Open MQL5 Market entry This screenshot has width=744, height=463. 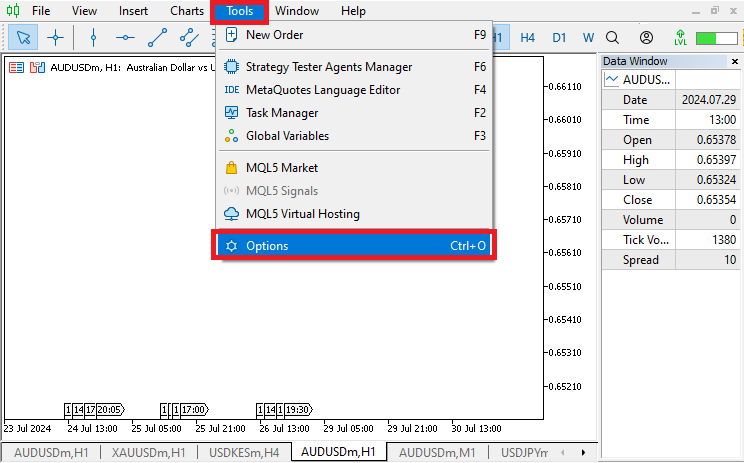(353, 168)
